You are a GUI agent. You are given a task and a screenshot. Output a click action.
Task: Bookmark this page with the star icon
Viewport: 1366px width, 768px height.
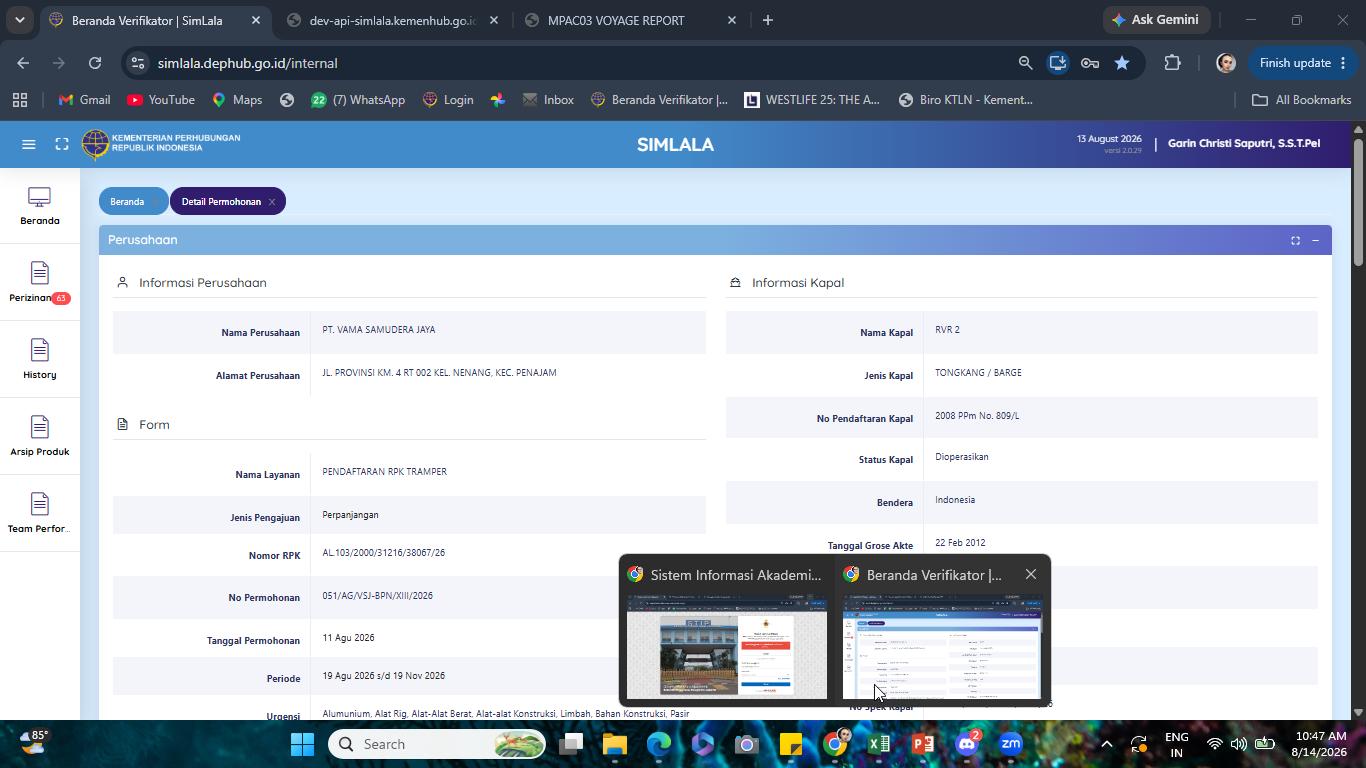[1122, 63]
